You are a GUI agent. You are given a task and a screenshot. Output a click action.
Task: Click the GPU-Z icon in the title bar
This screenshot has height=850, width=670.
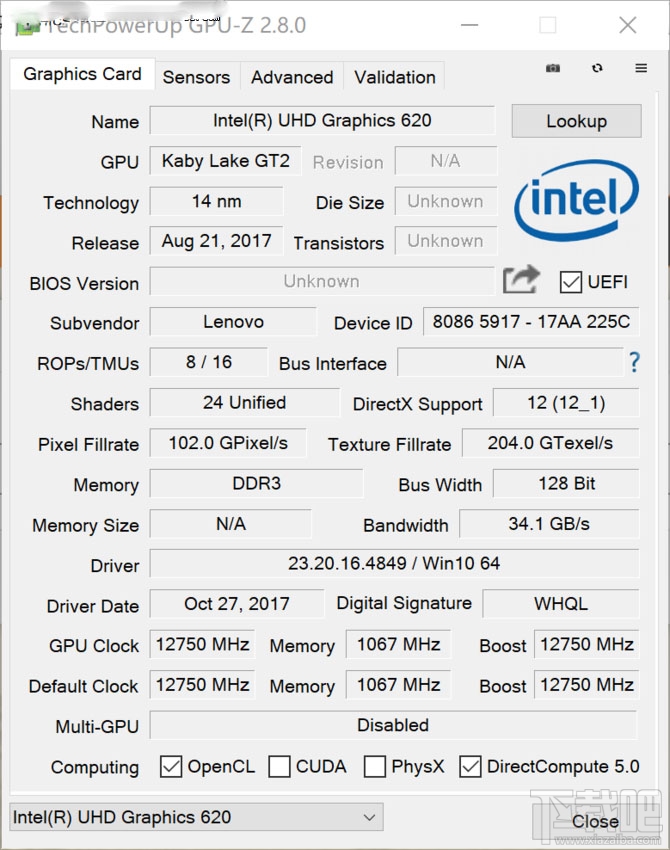click(x=25, y=26)
